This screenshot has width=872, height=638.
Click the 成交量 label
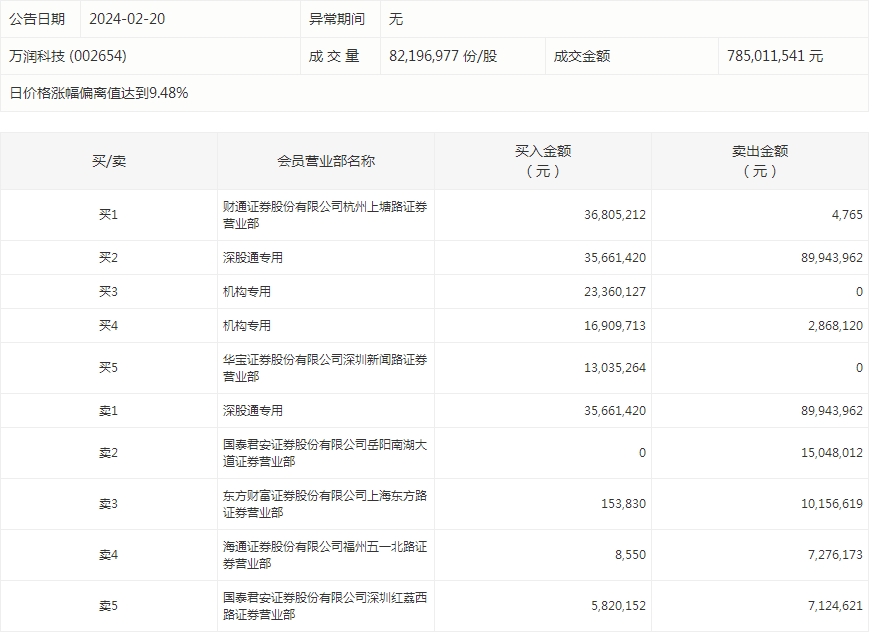tap(334, 56)
